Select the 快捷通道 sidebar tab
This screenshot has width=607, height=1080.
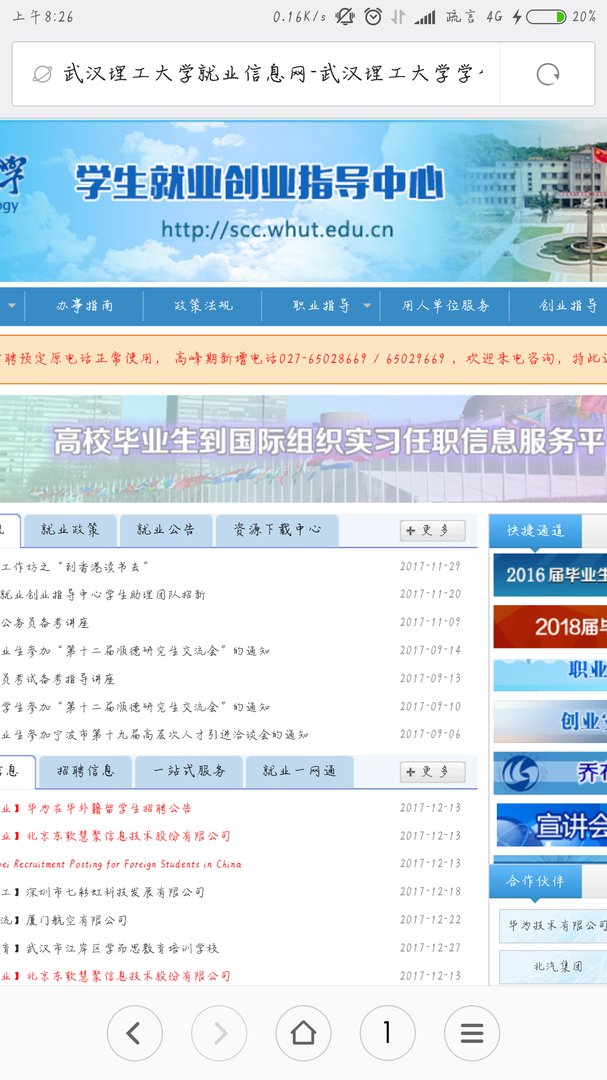click(535, 530)
